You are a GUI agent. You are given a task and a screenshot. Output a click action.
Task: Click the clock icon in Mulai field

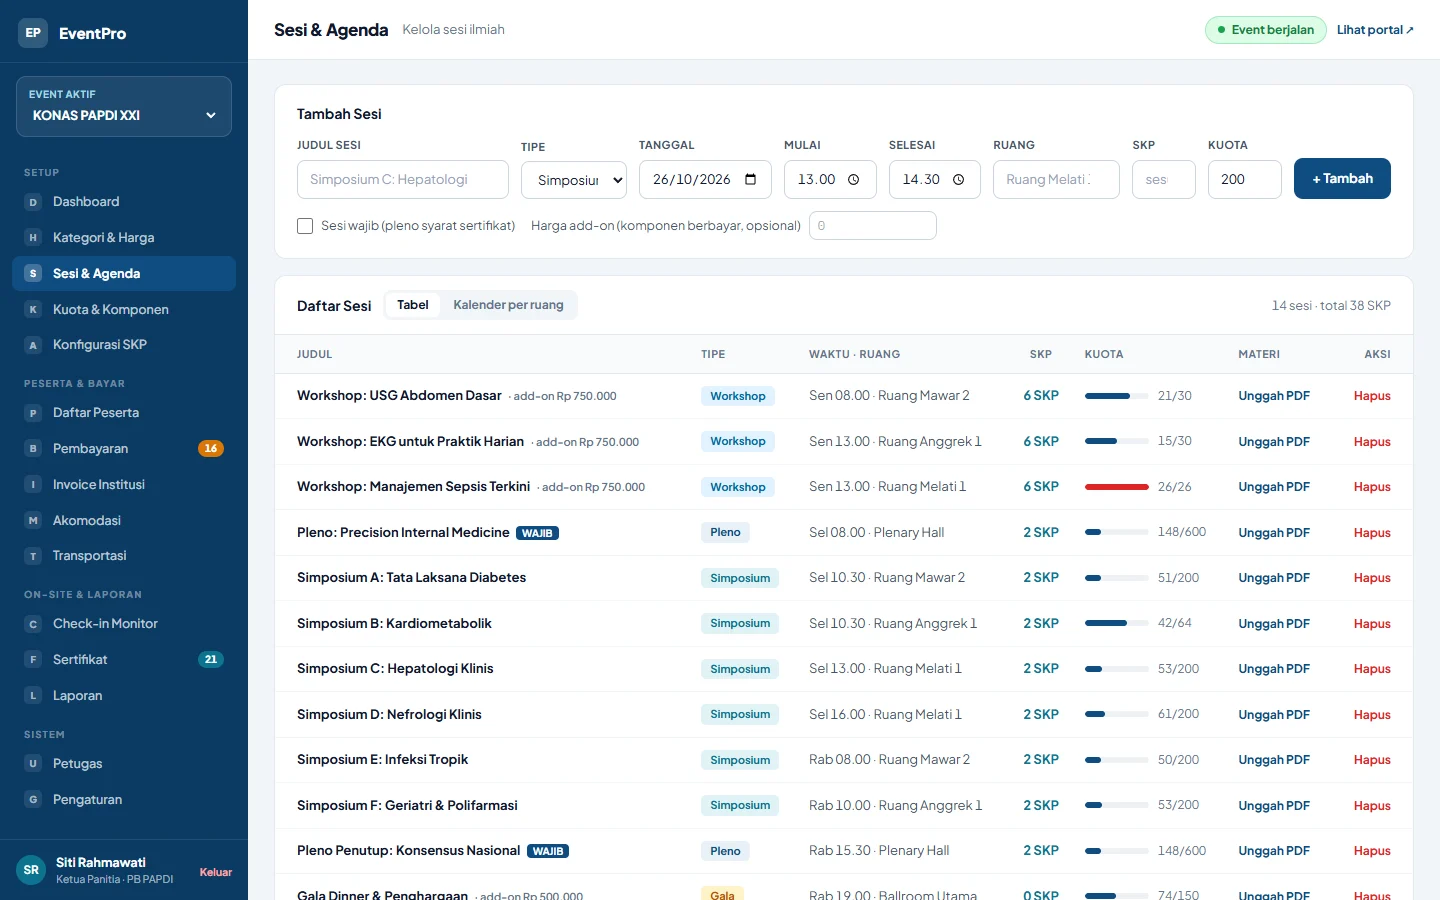[x=854, y=180]
